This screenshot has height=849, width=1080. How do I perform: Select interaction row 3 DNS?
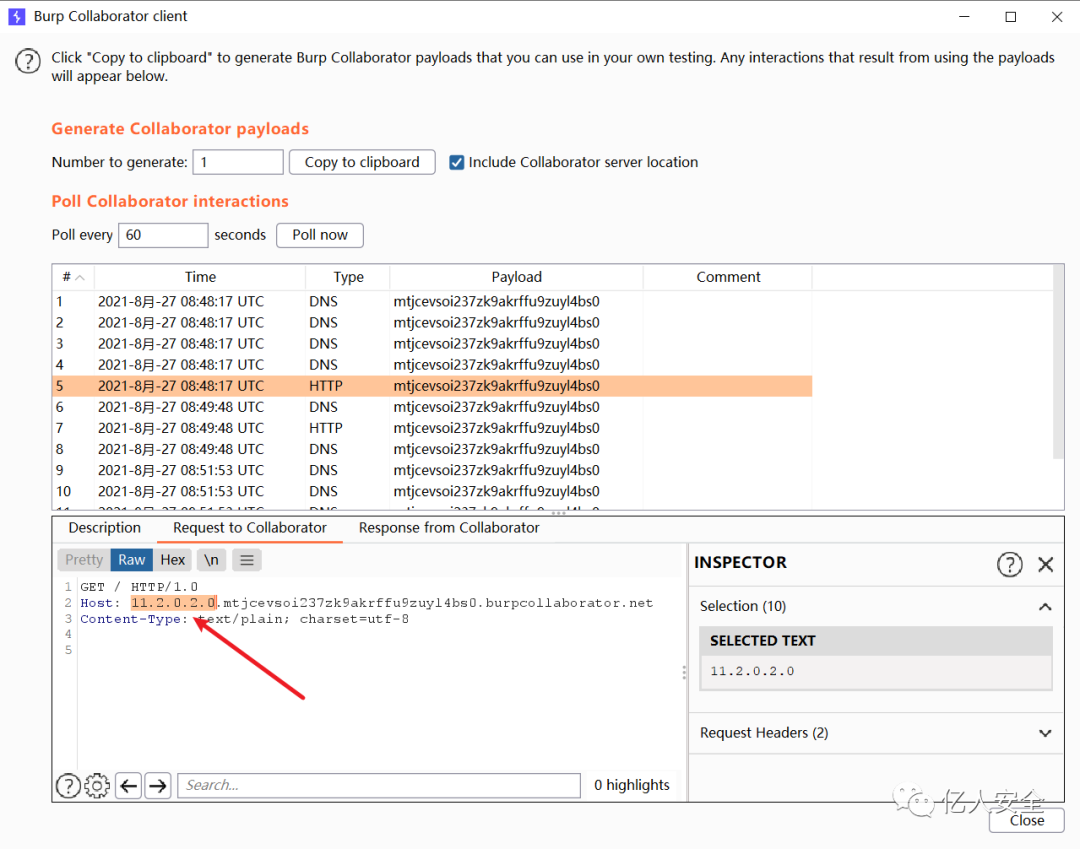(433, 344)
